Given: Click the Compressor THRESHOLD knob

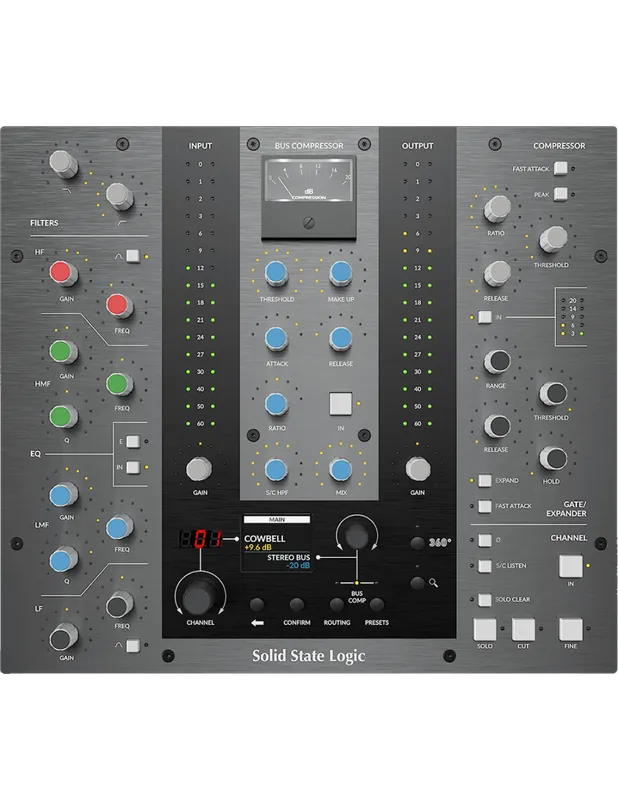Looking at the screenshot, I should (x=553, y=239).
